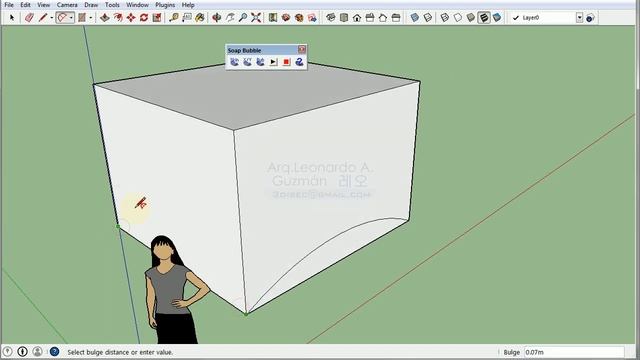
Task: Activate the Tape Measure tool
Action: (174, 18)
